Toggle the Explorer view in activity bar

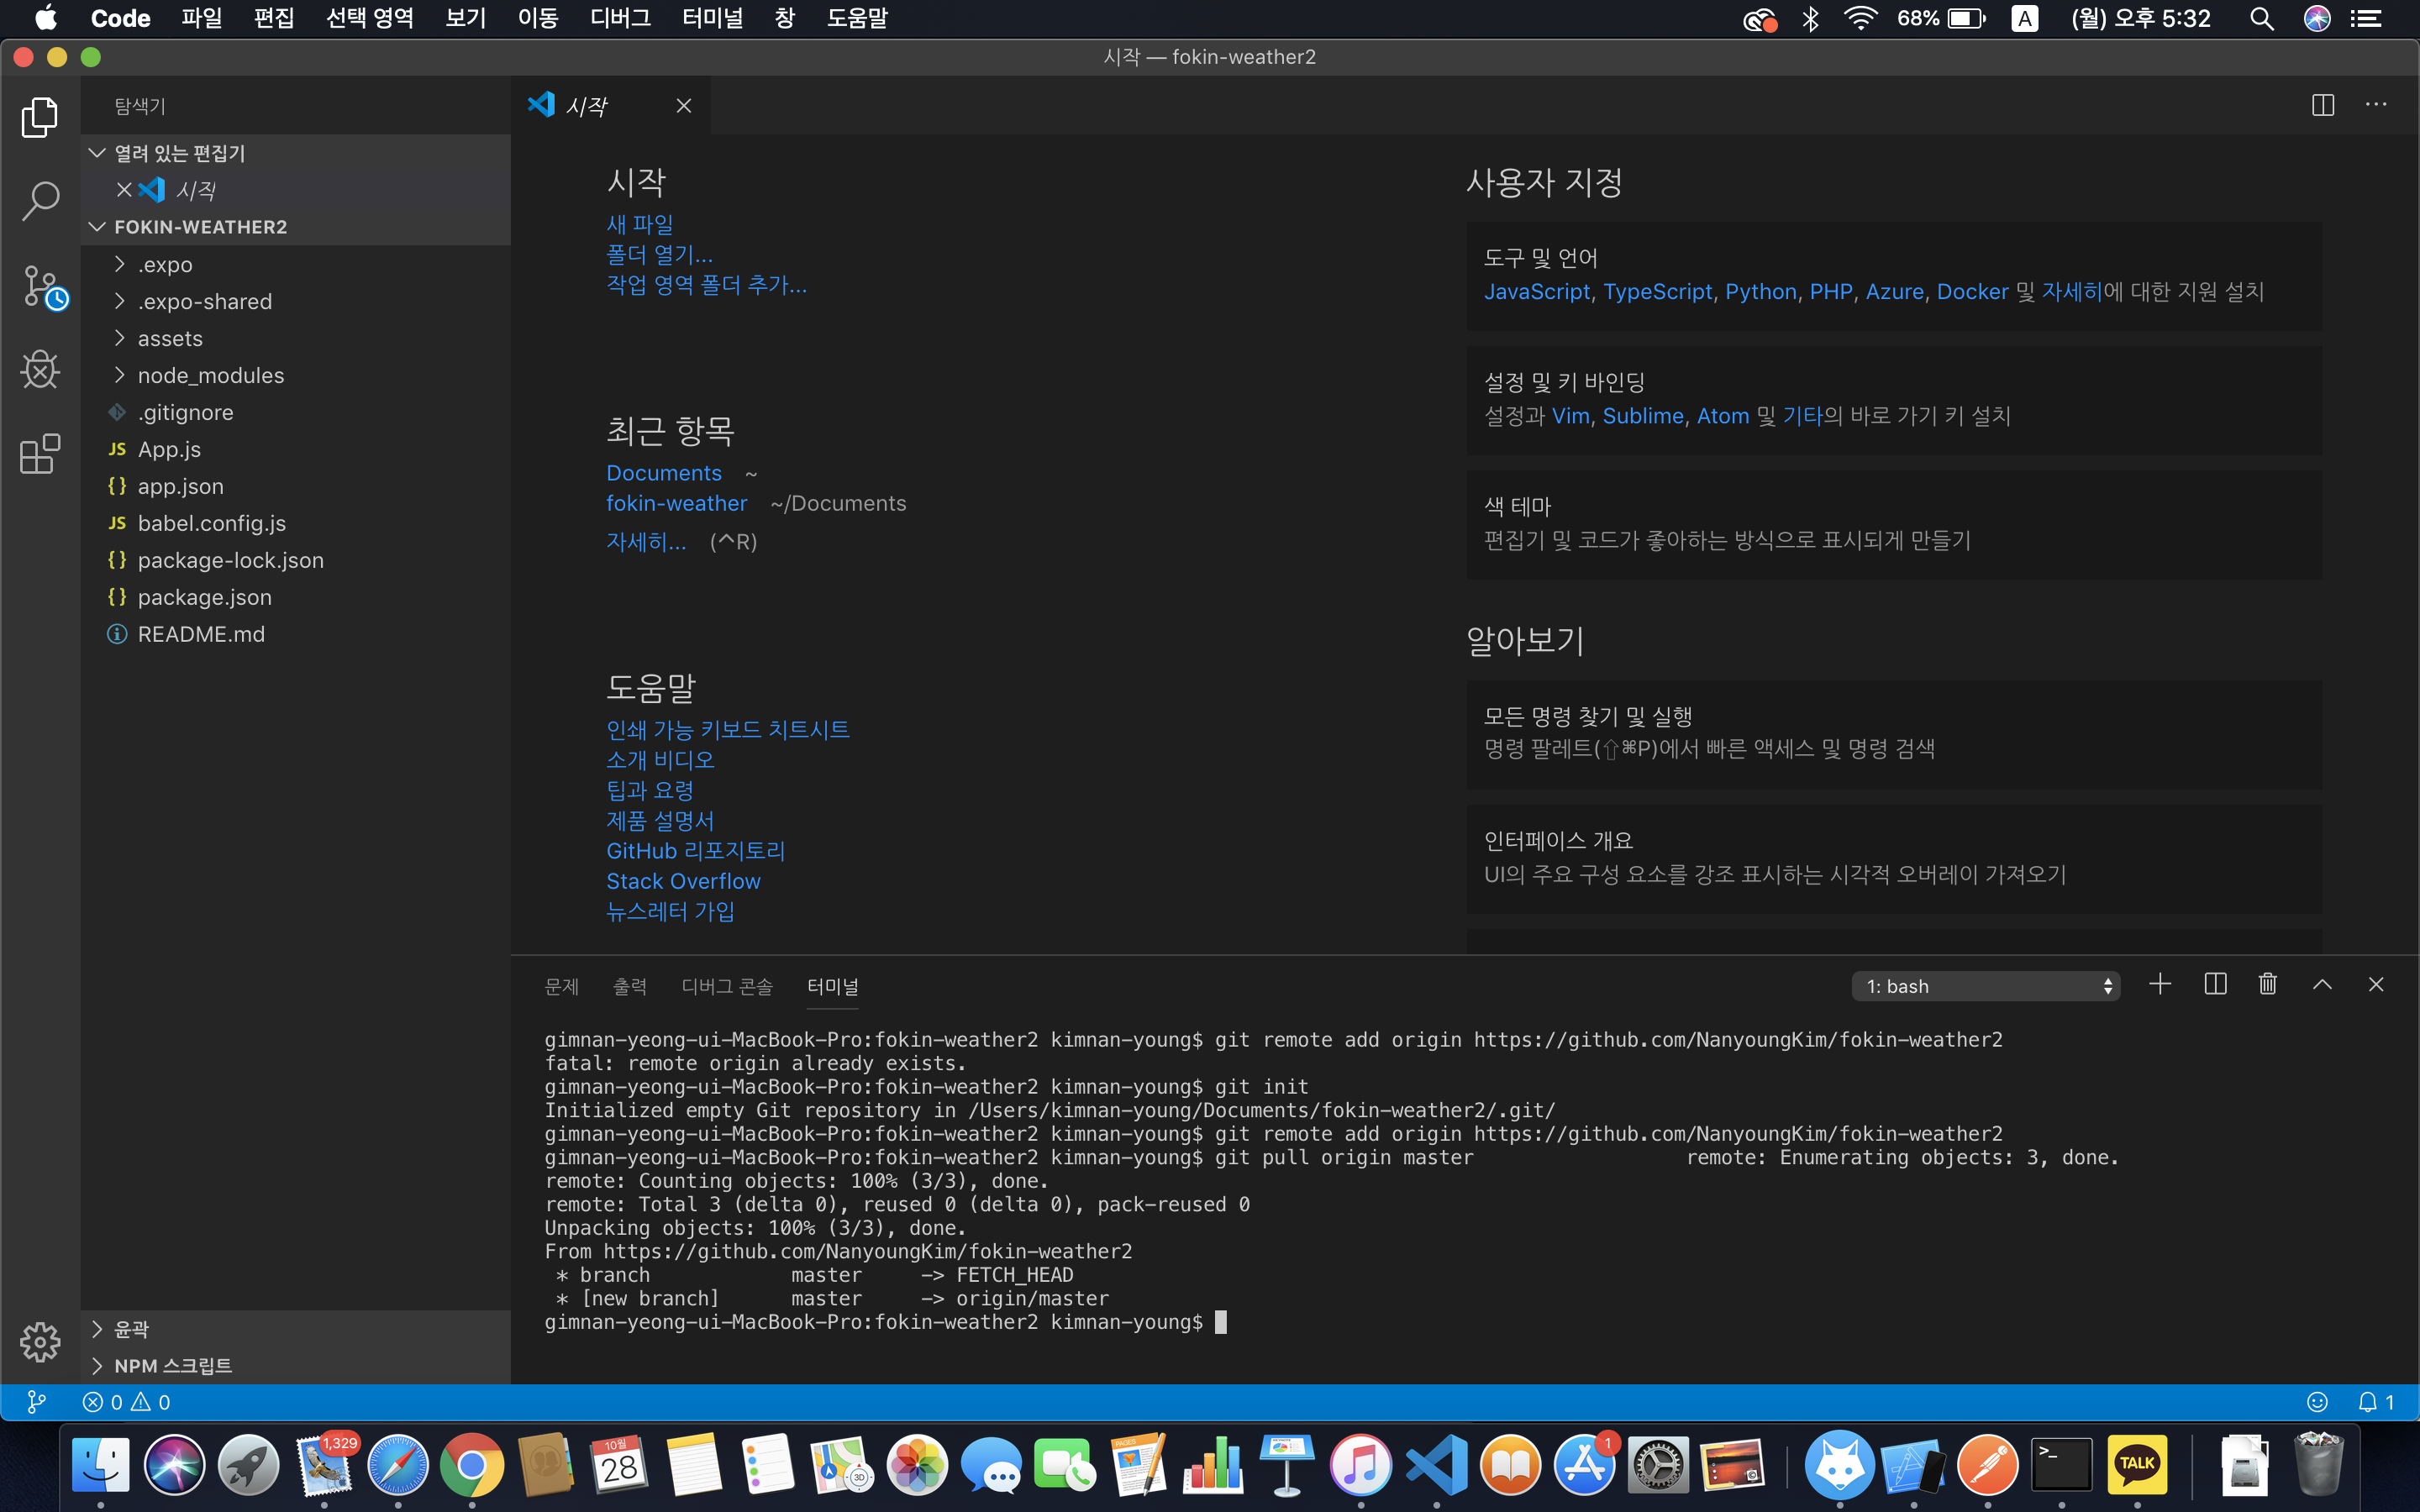click(40, 117)
